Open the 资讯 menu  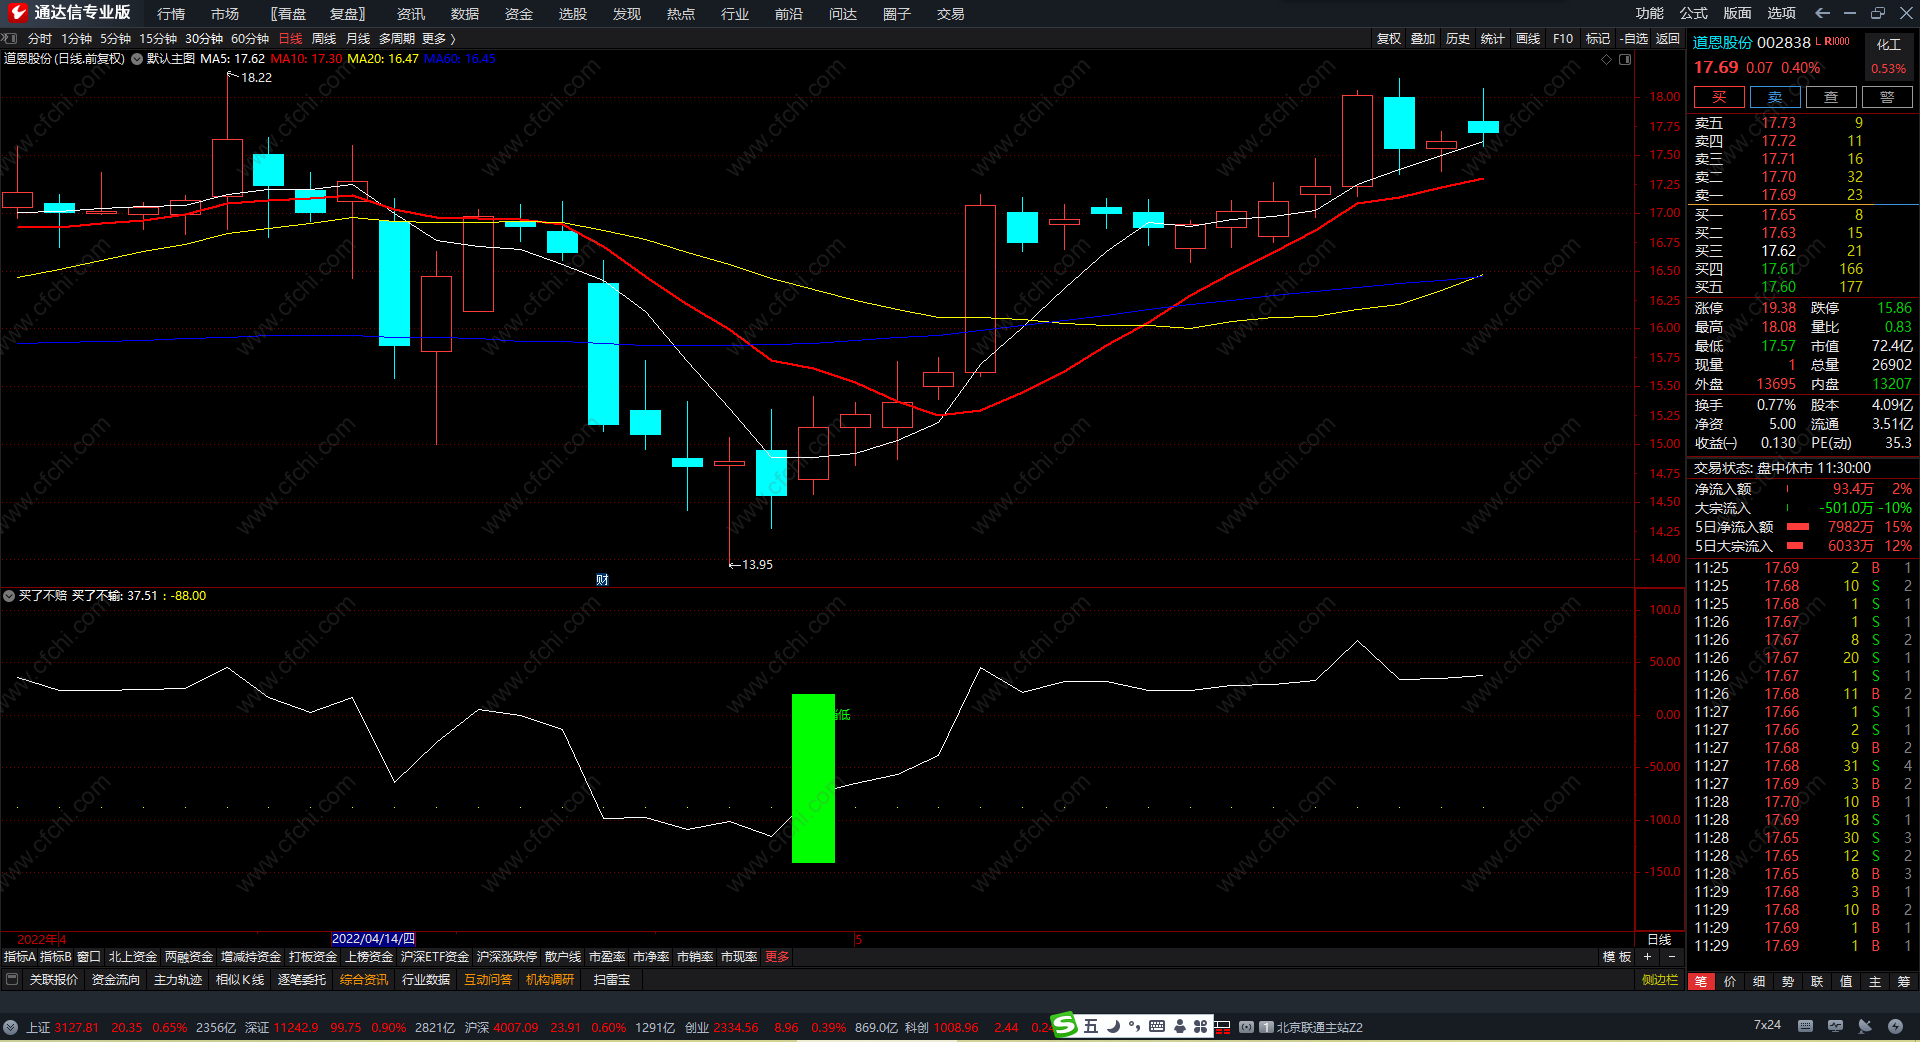pos(411,14)
